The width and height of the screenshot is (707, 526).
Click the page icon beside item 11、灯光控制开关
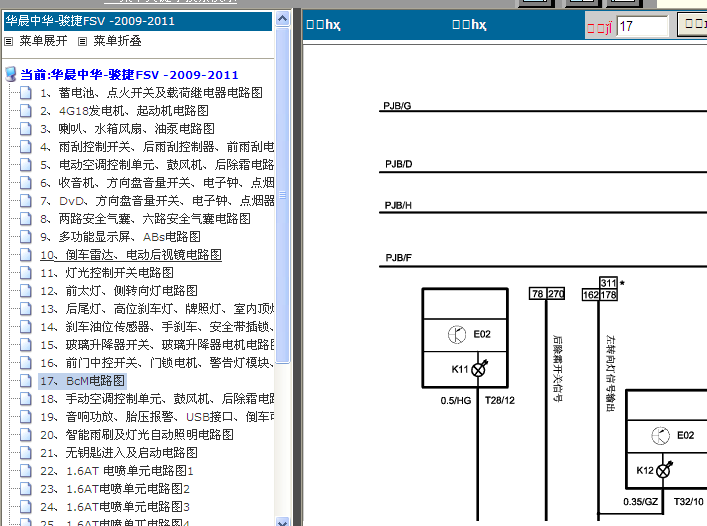click(x=26, y=273)
